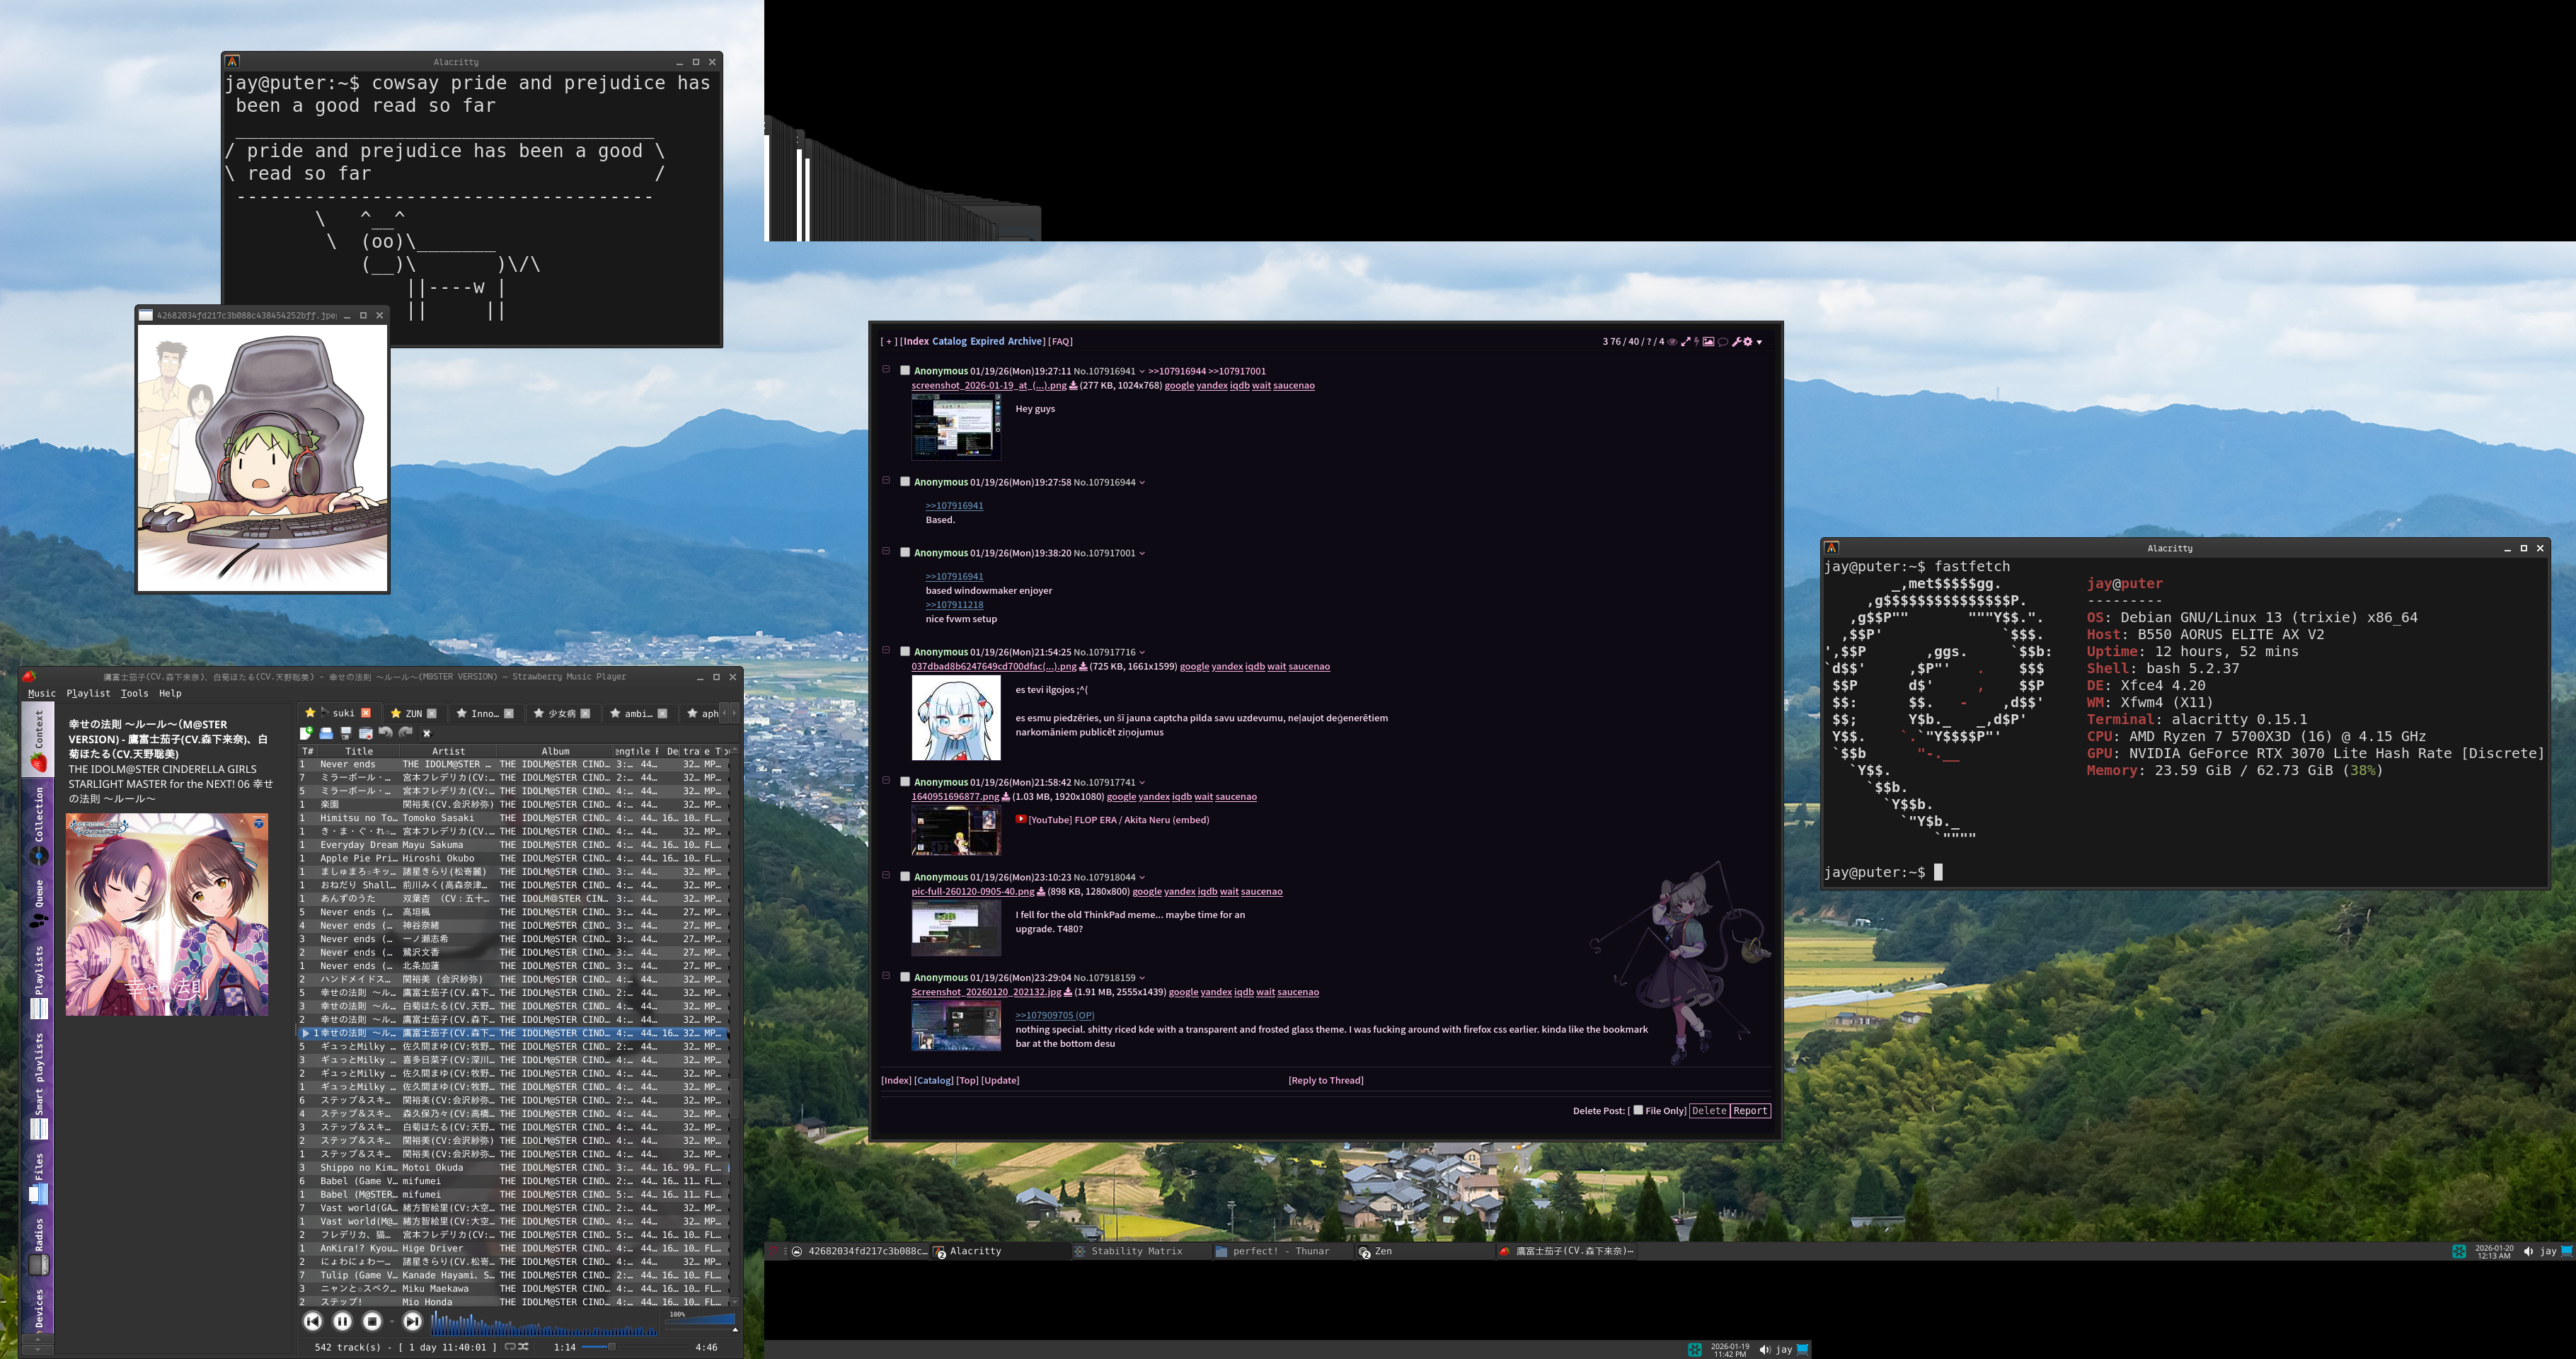This screenshot has height=1359, width=2576.
Task: Open the Playlist menu
Action: point(88,693)
